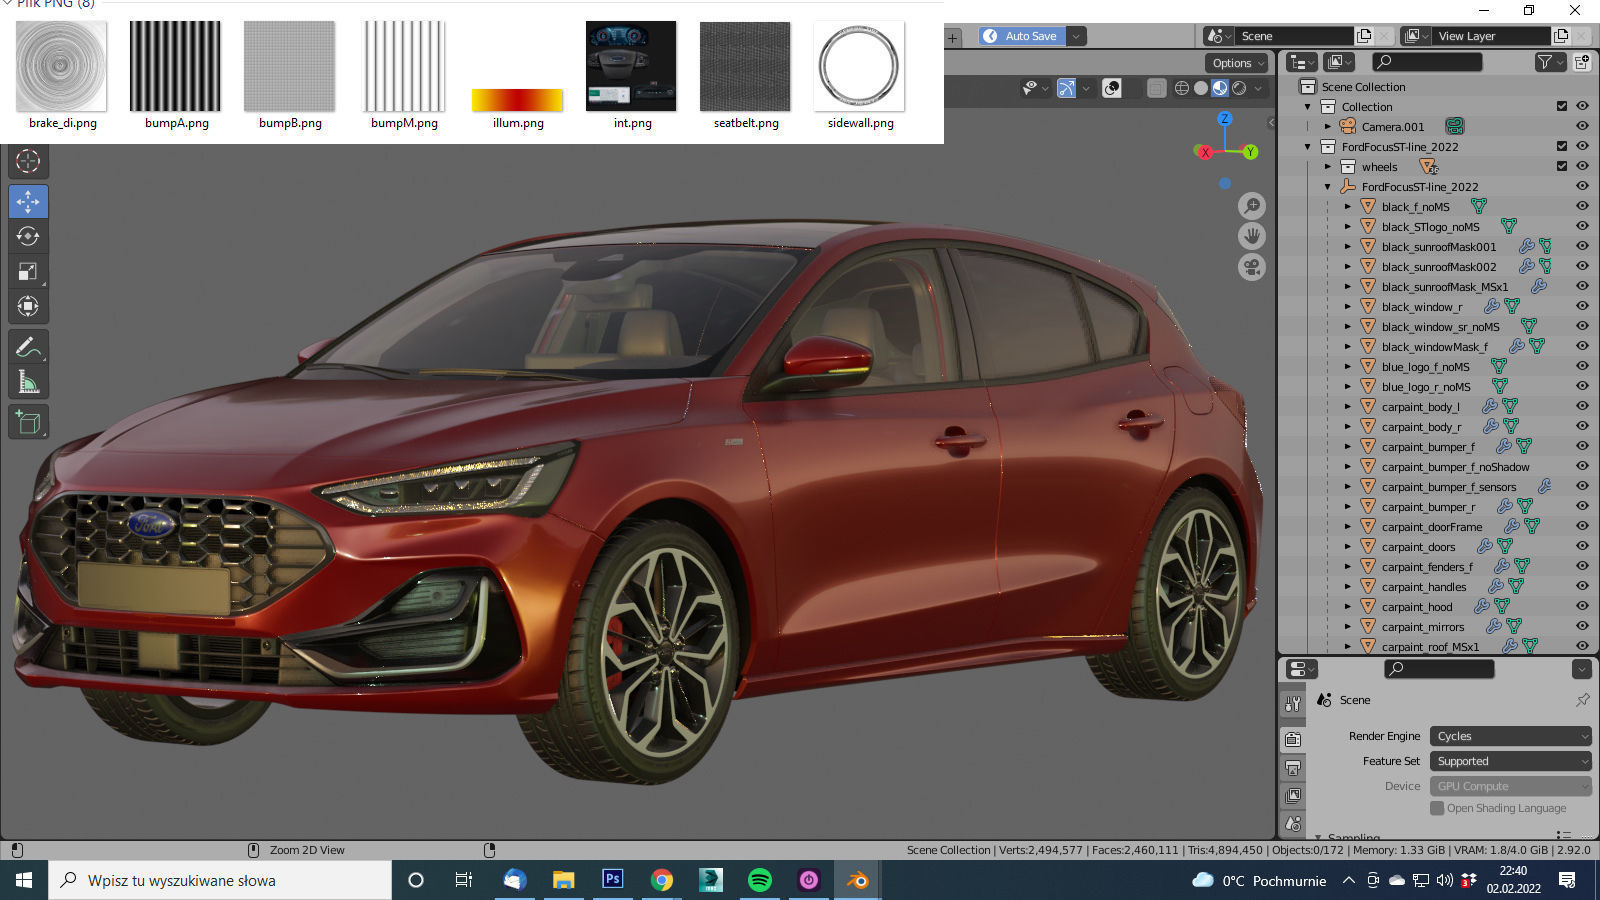Open the Auto Save dropdown arrow
This screenshot has height=900, width=1600.
[1076, 36]
